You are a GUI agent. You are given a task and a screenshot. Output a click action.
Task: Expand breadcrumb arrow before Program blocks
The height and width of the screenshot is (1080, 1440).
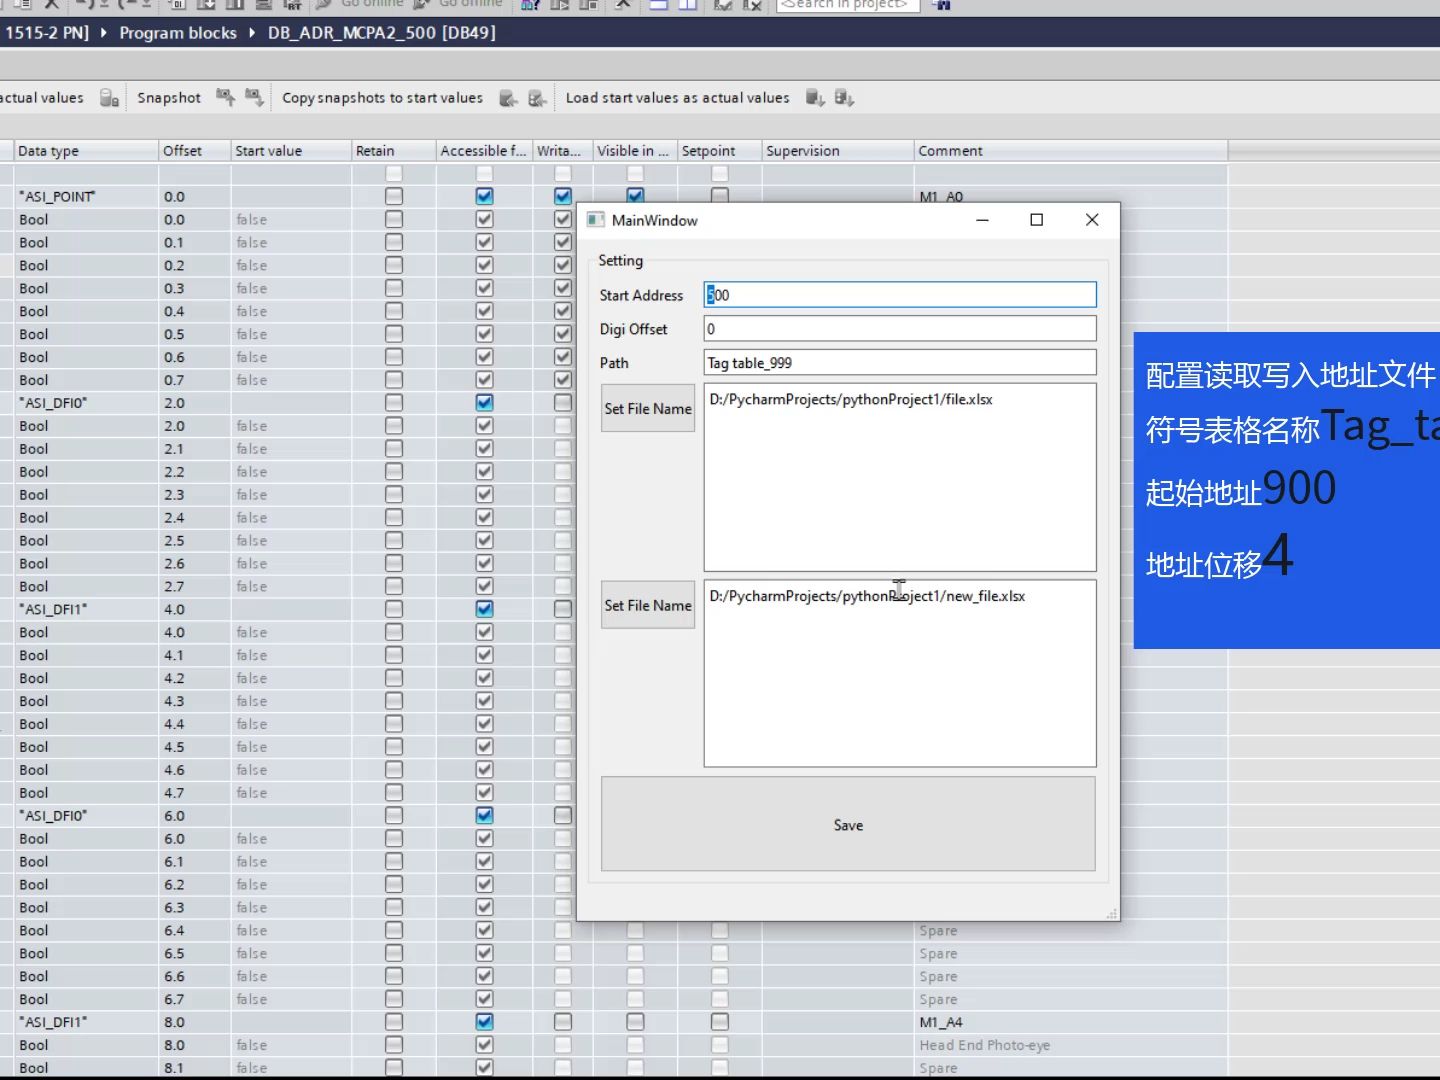103,32
